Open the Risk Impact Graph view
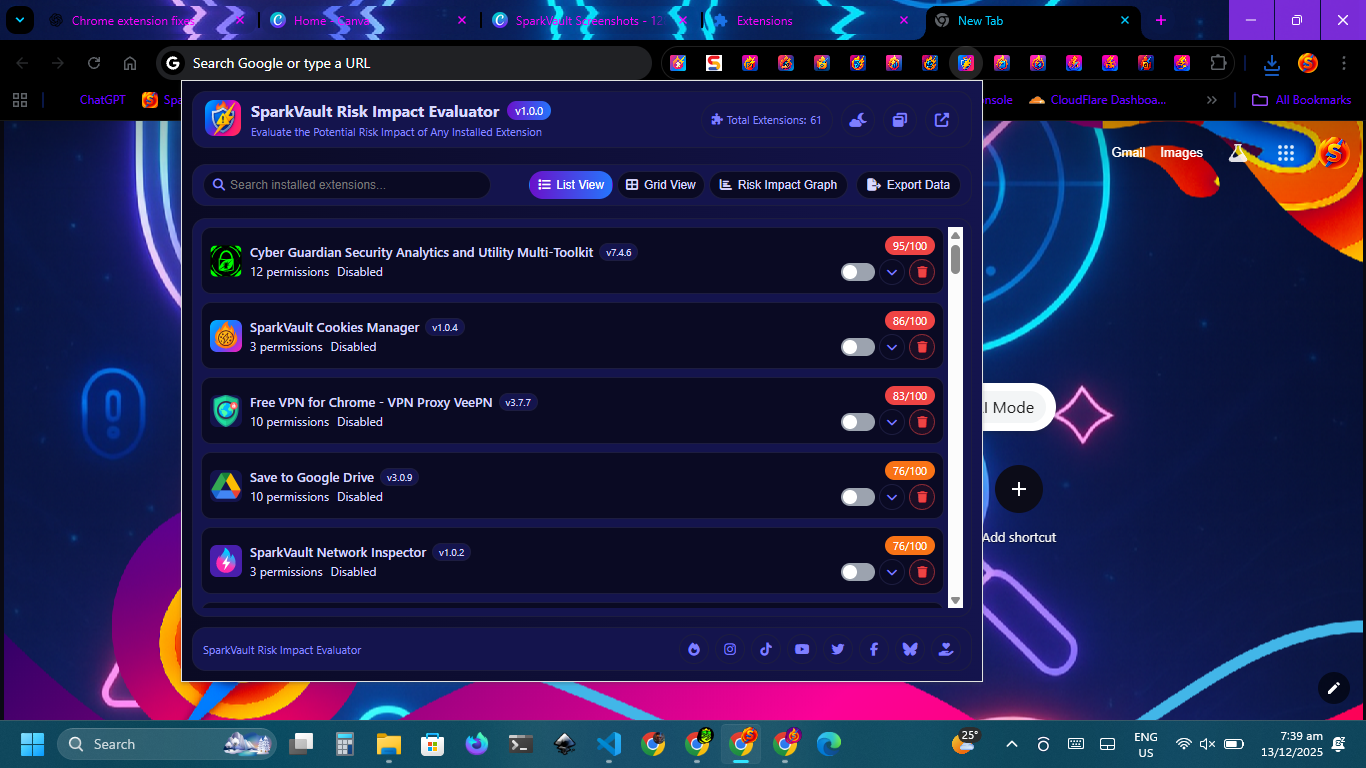 point(778,185)
